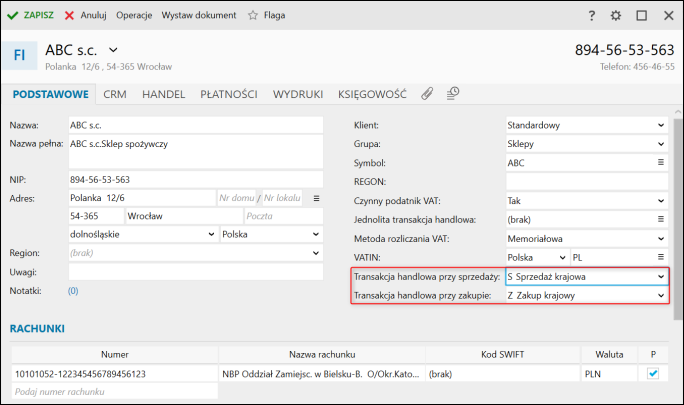Click the city field Wrocław

pyautogui.click(x=184, y=216)
